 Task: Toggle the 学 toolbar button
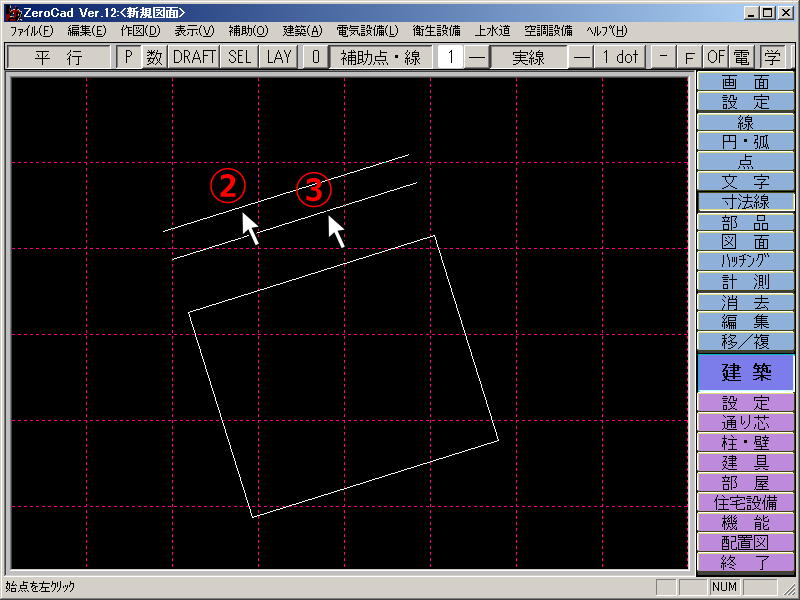(772, 57)
